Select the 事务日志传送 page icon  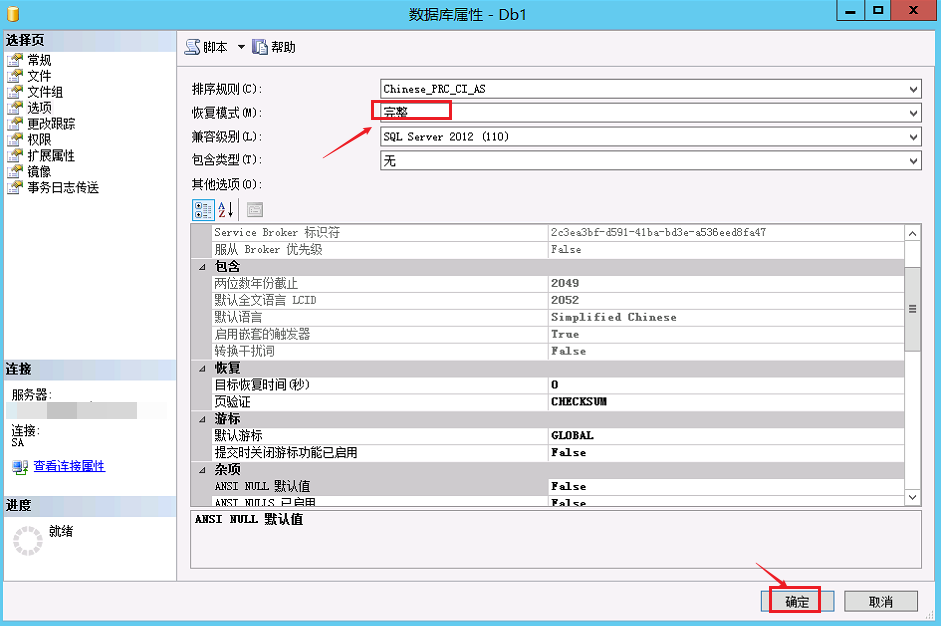(x=15, y=187)
